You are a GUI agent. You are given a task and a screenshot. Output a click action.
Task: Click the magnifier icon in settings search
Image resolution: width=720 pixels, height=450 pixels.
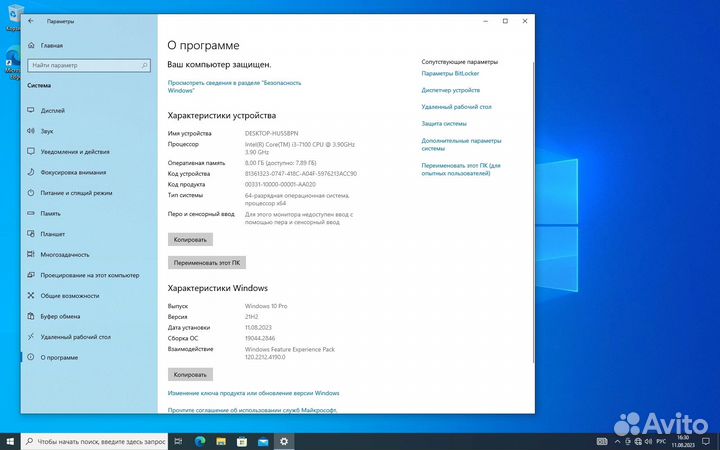point(144,65)
